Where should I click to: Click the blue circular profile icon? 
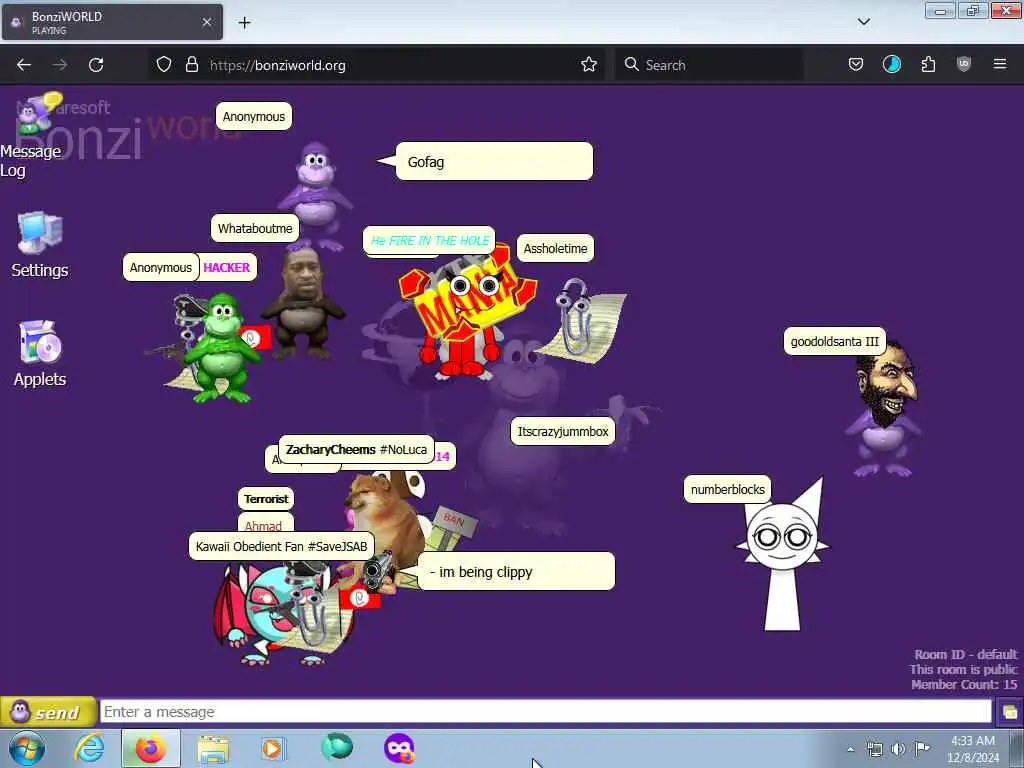click(892, 65)
